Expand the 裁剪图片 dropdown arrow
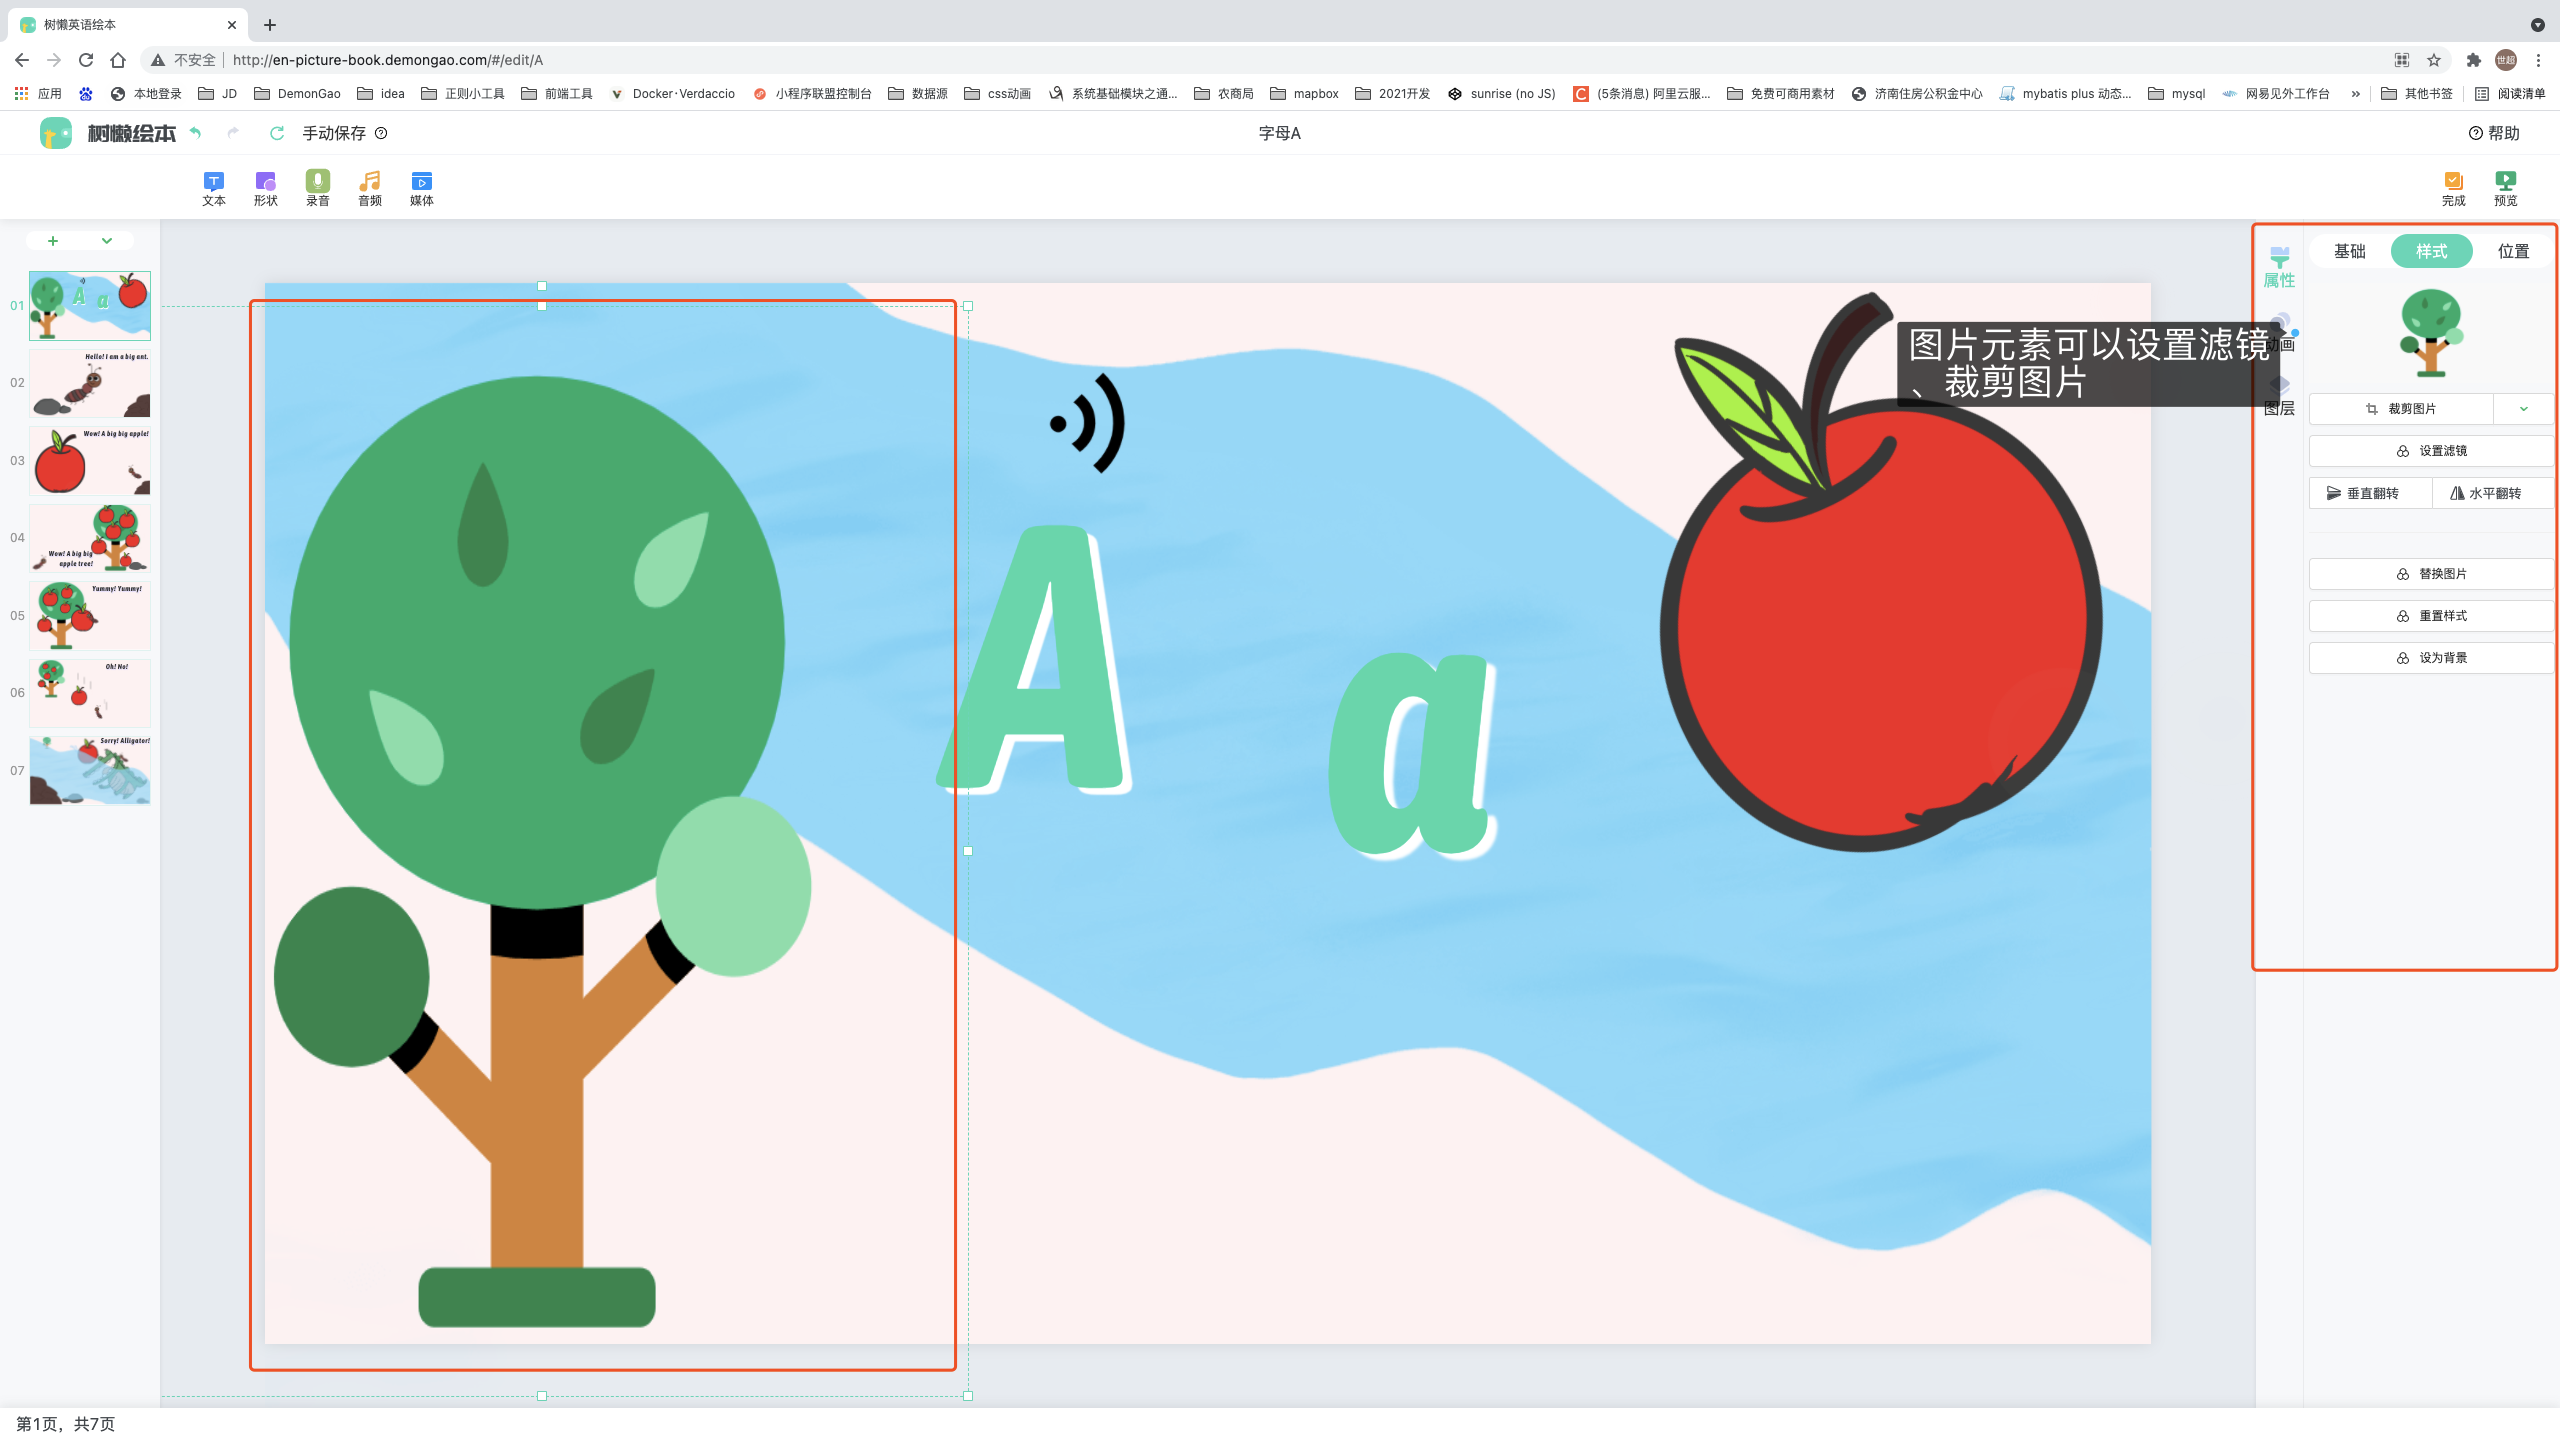Viewport: 2560px width, 1439px height. 2523,409
